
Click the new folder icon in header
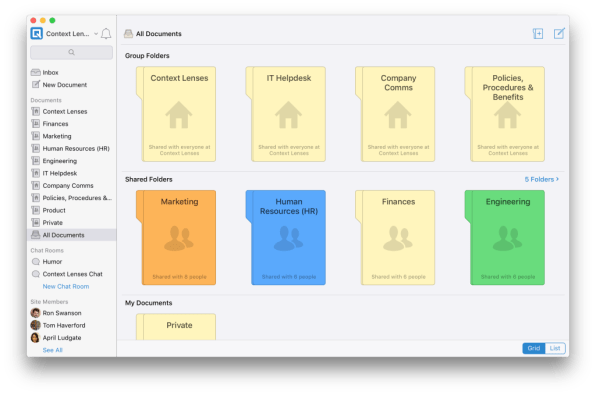[537, 33]
